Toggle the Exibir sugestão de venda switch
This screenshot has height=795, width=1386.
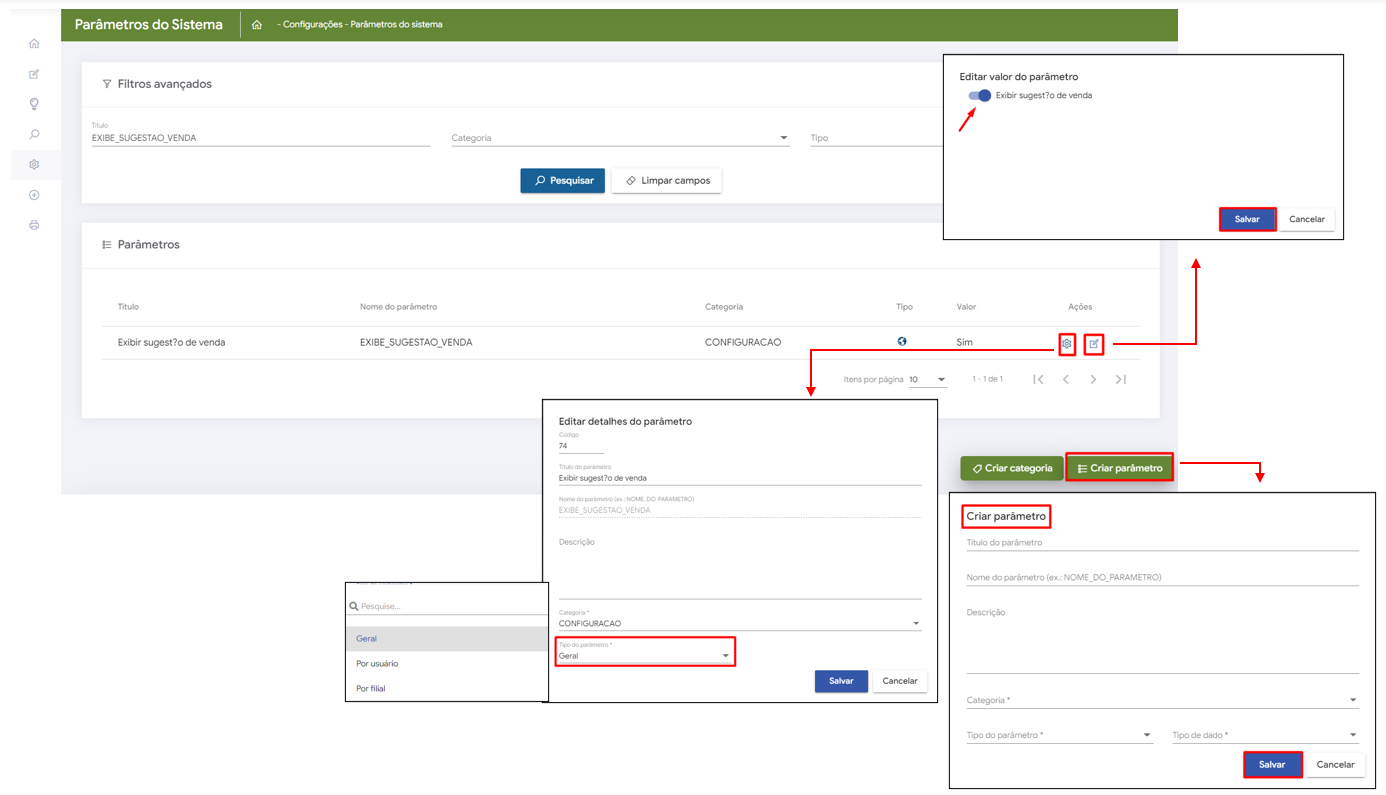pos(979,96)
